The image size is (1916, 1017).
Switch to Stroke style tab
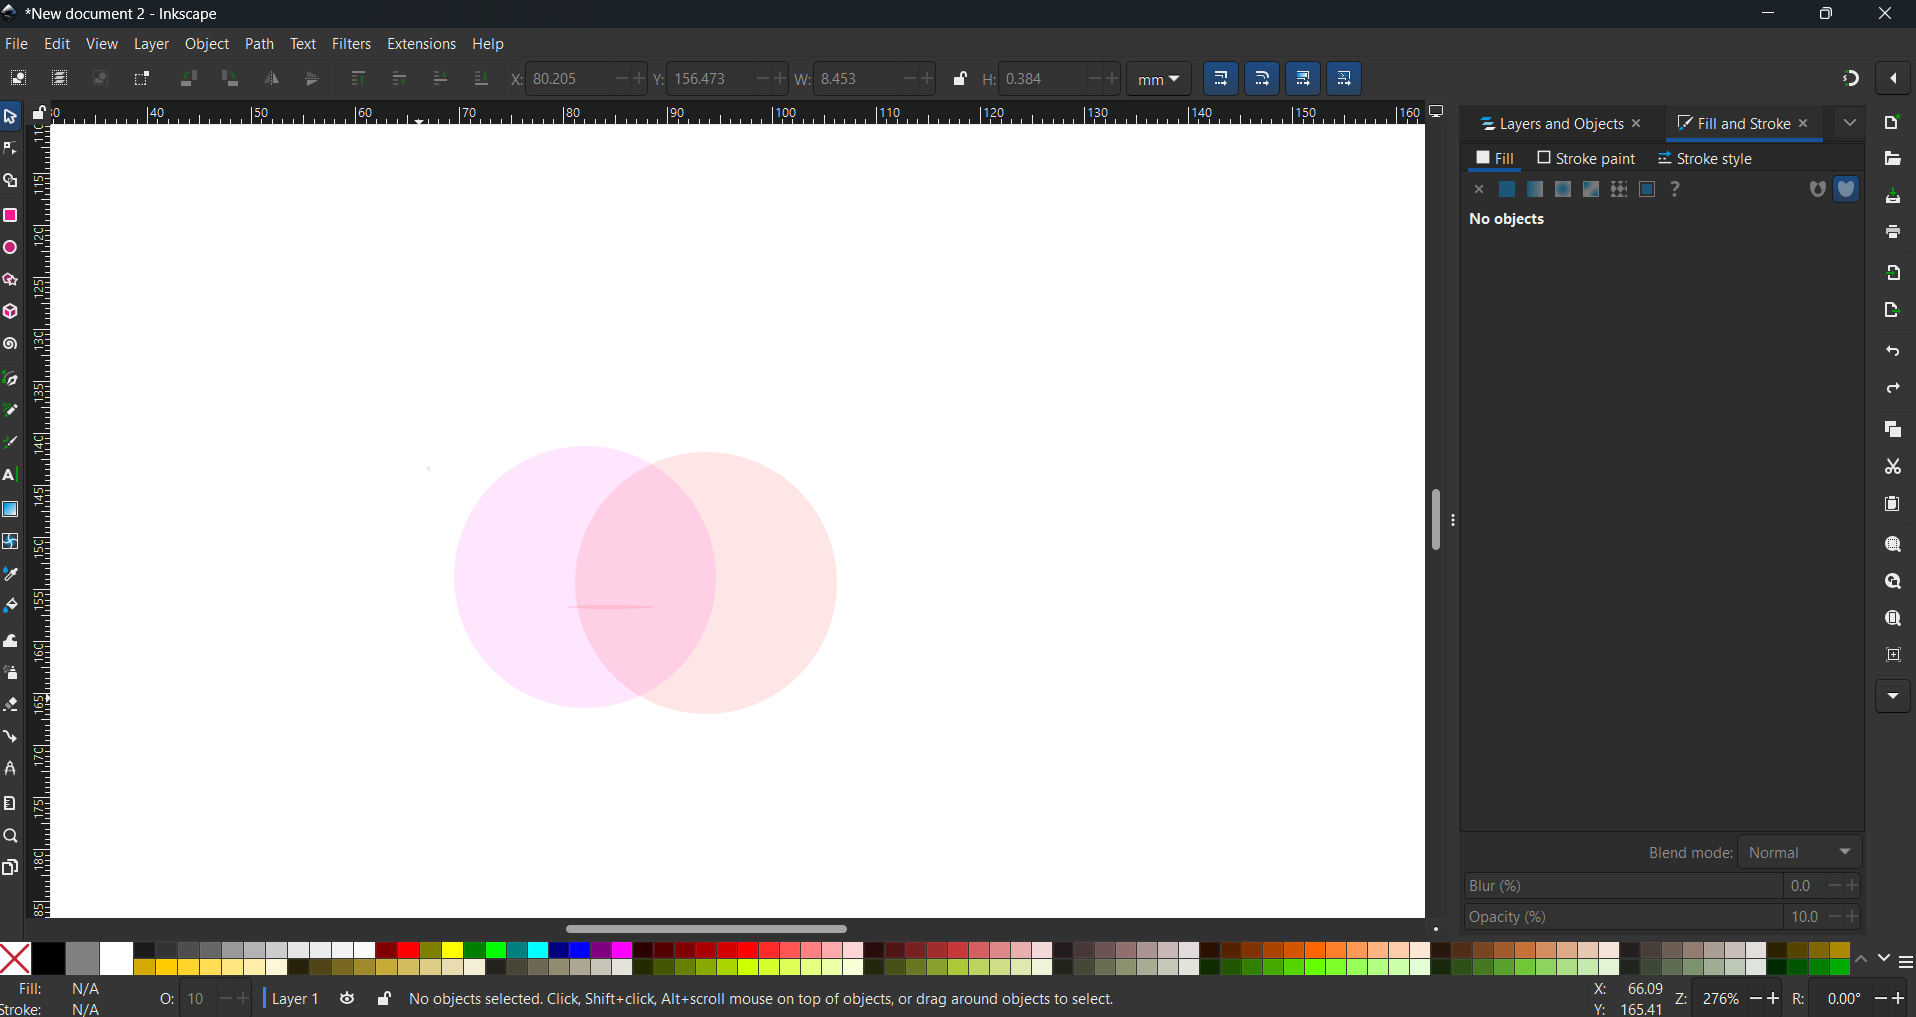click(1705, 158)
